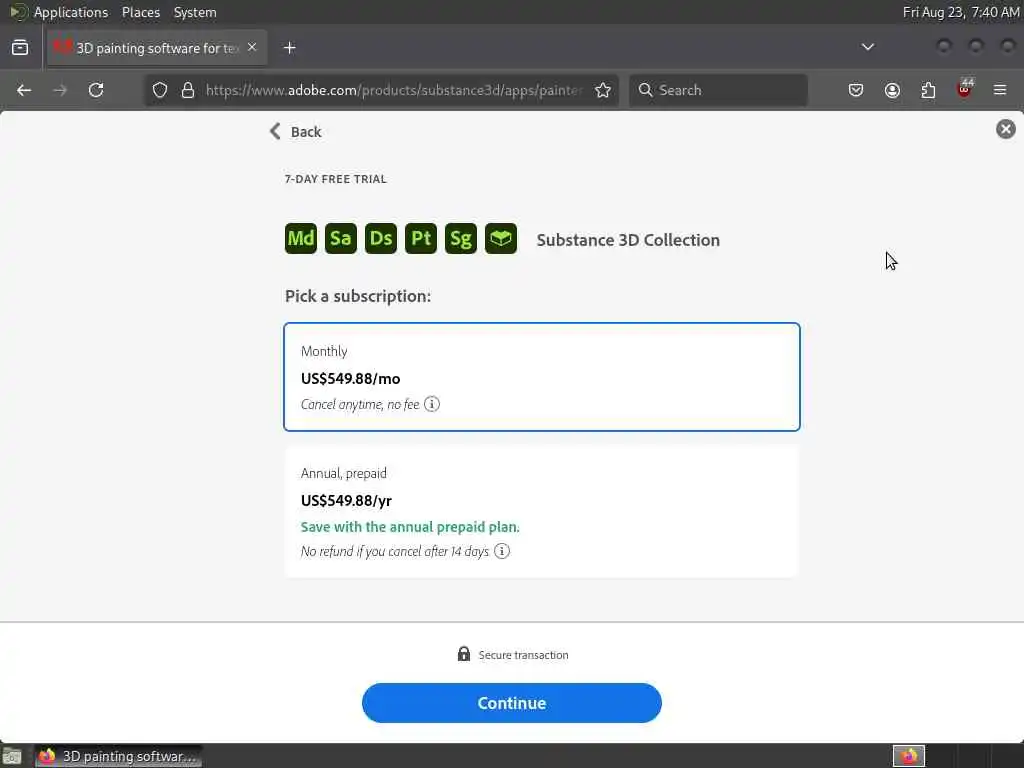Click into the browser Search field
The height and width of the screenshot is (768, 1024).
click(x=718, y=90)
